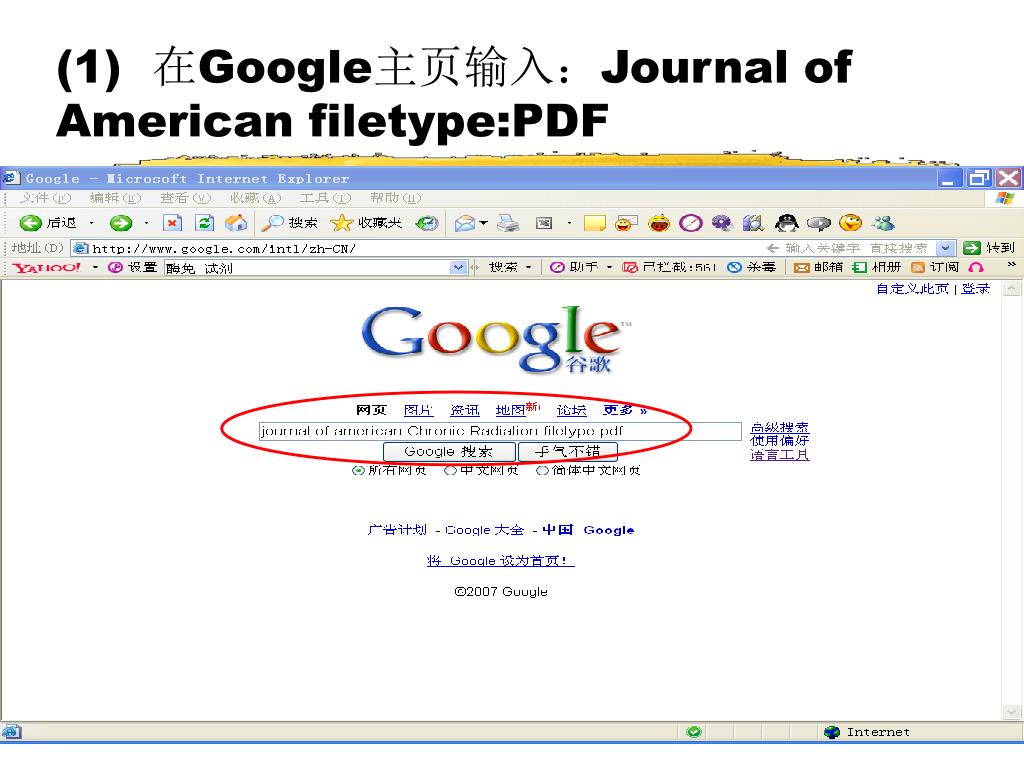Viewport: 1024px width, 768px height.
Task: Stop page loading with red X icon
Action: coord(172,223)
